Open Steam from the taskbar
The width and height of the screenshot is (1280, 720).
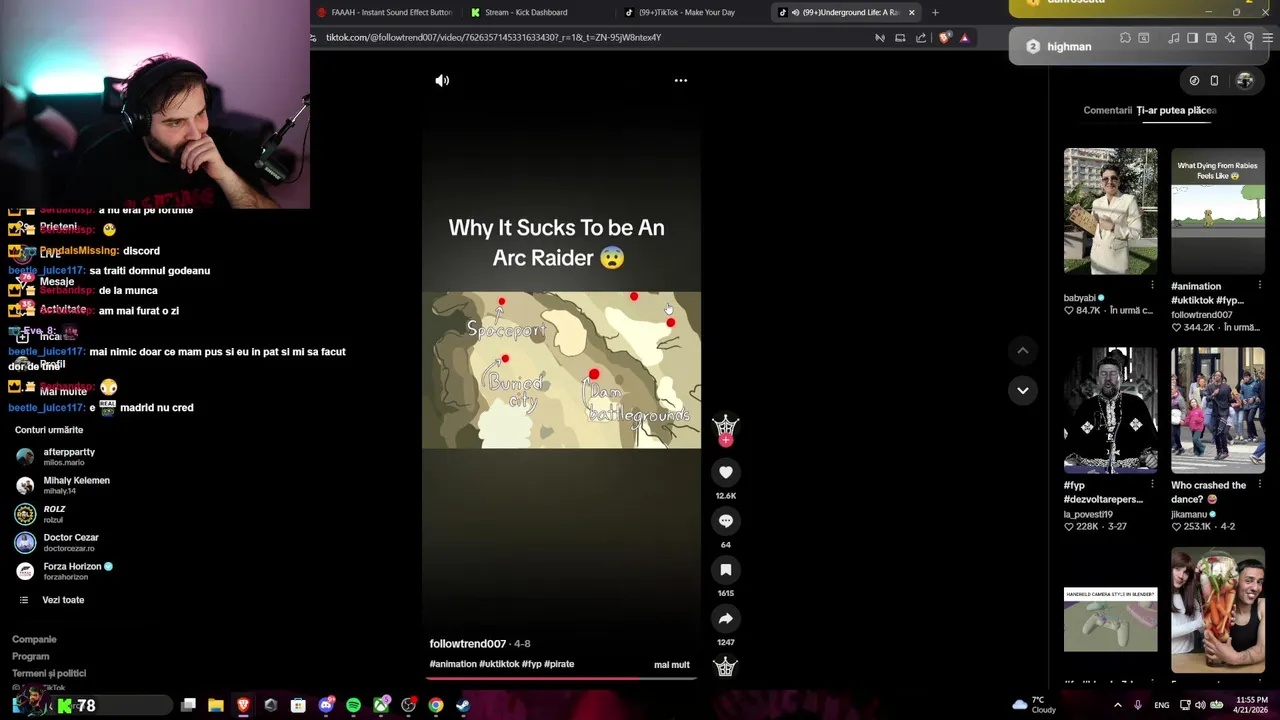coord(463,705)
